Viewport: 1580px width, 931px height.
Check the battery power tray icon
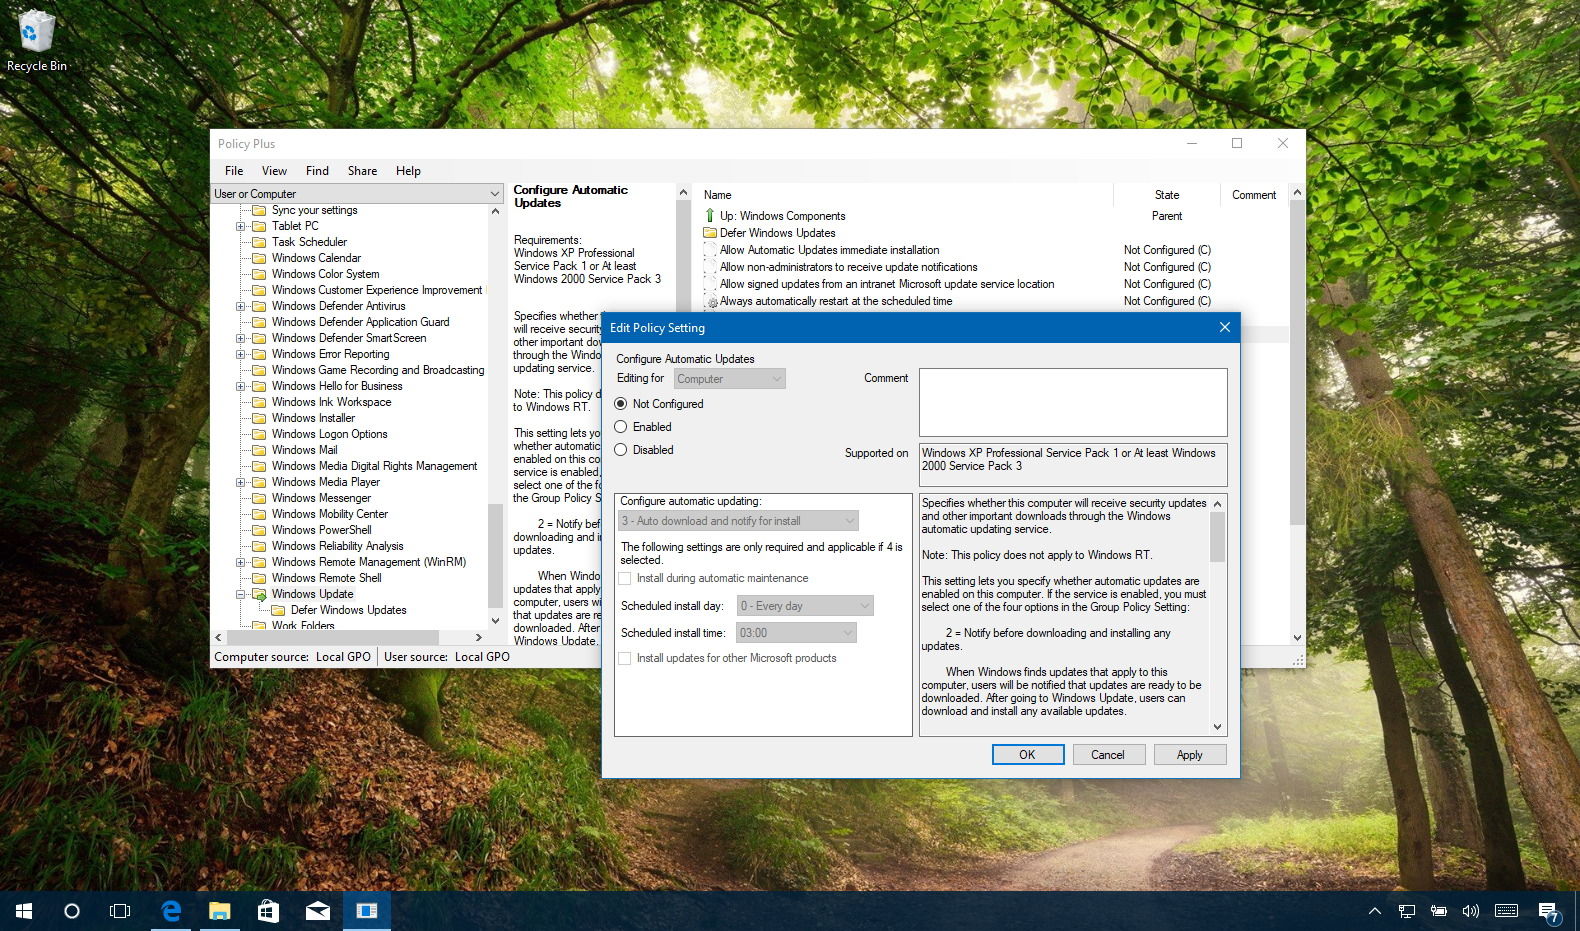pos(1438,911)
